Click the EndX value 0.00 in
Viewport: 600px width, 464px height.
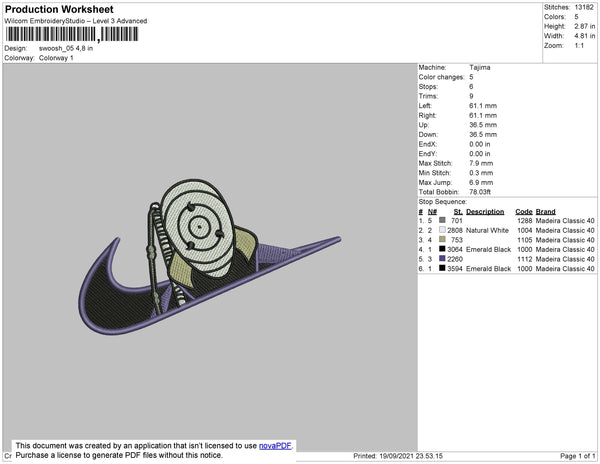(480, 144)
